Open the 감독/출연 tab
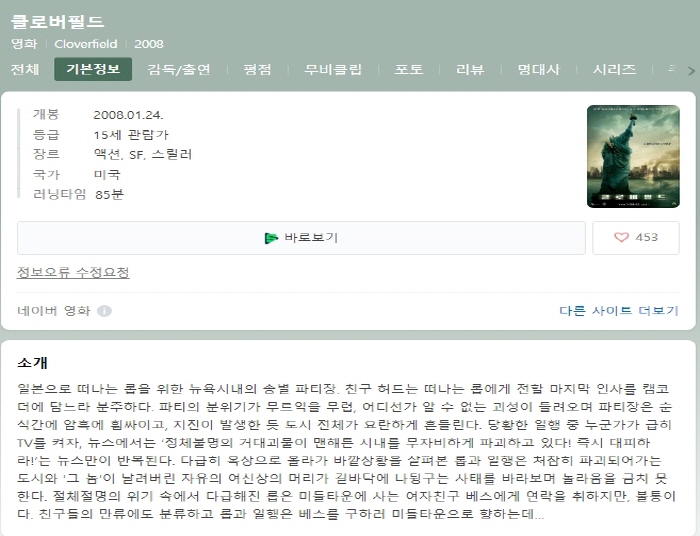The image size is (700, 536). 179,70
